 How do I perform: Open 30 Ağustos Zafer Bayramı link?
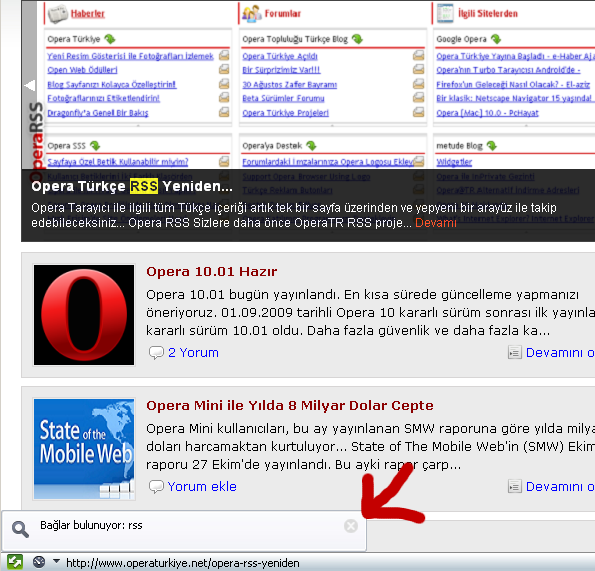tap(290, 84)
